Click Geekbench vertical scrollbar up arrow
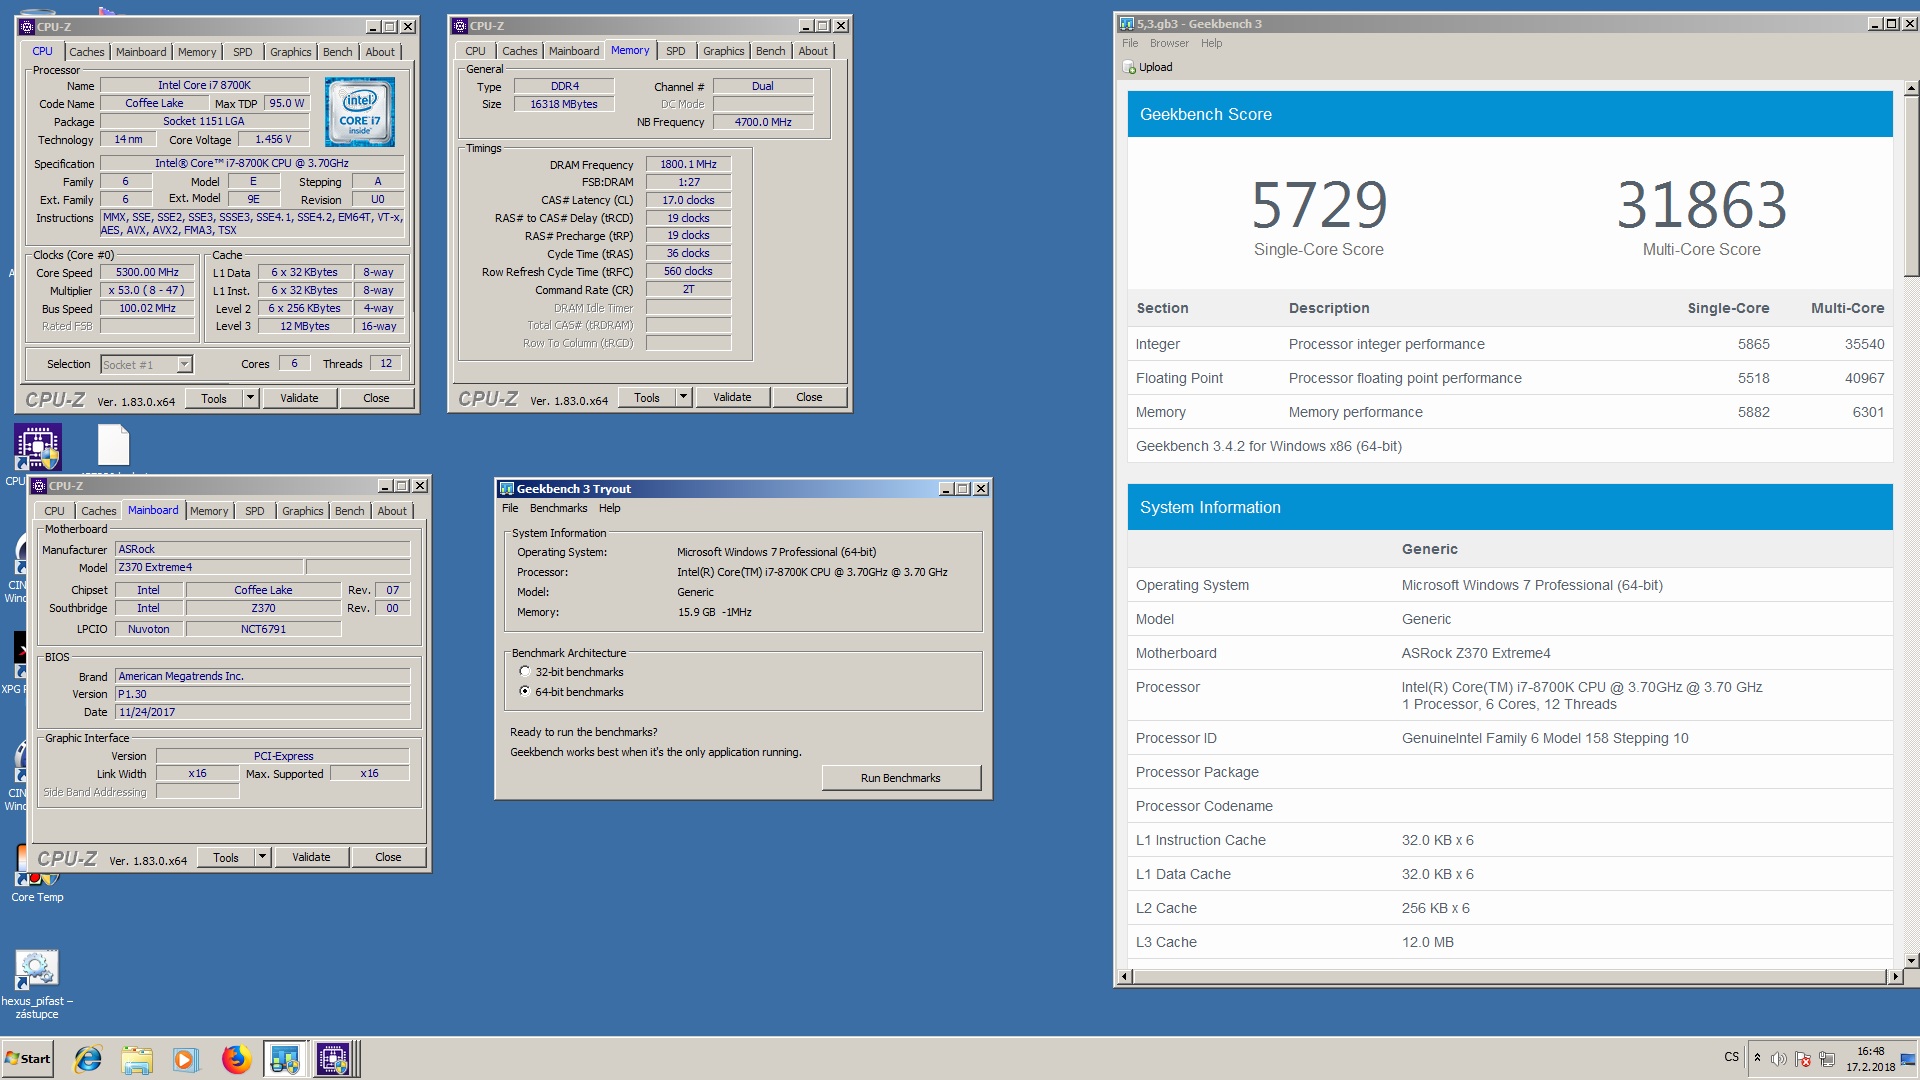Viewport: 1920px width, 1080px height. pos(1911,88)
